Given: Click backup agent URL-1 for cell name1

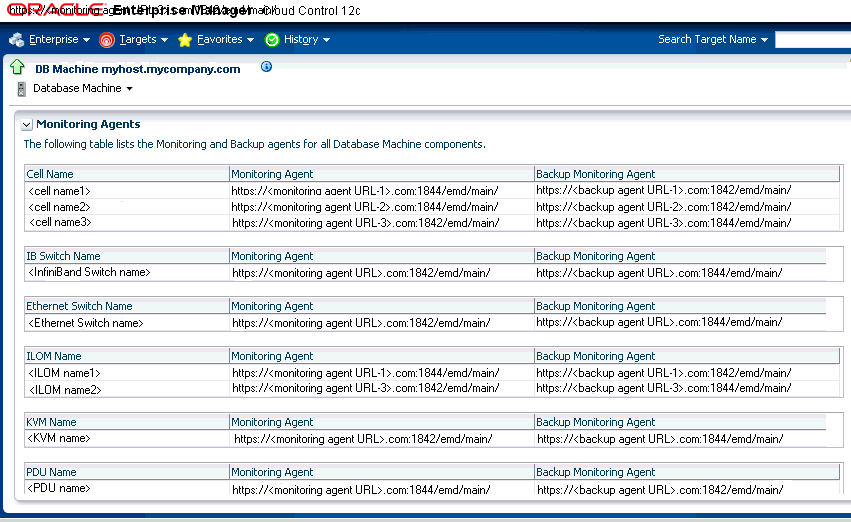Looking at the screenshot, I should (x=664, y=190).
